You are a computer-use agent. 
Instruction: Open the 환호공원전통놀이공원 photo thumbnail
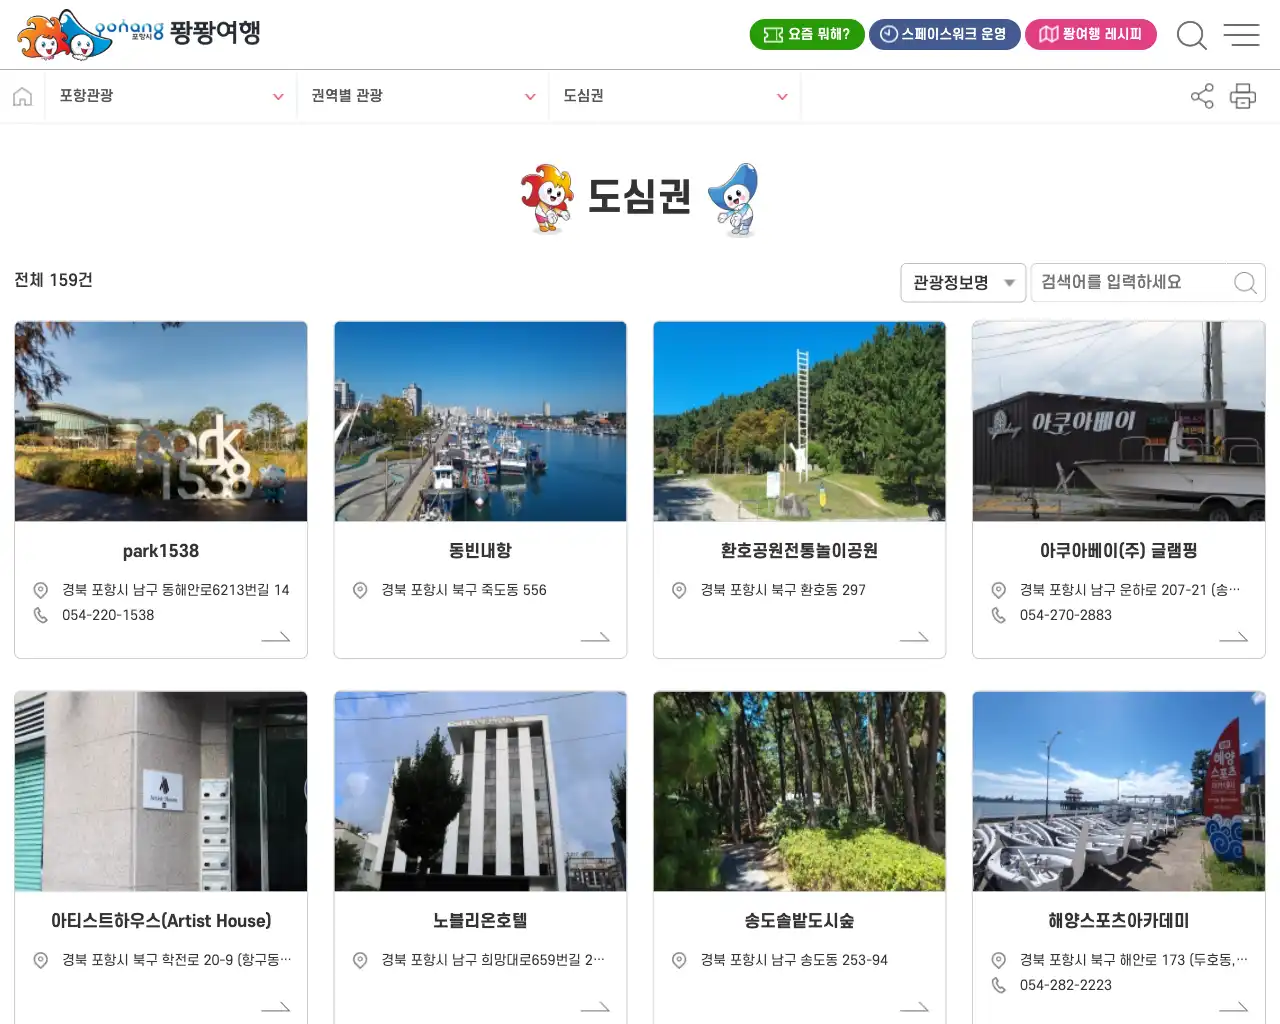(799, 421)
